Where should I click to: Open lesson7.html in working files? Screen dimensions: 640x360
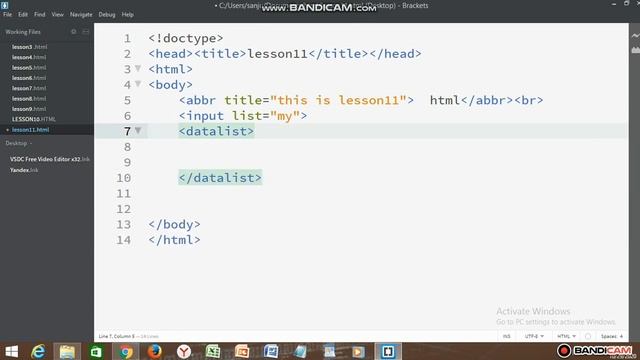[x=29, y=88]
